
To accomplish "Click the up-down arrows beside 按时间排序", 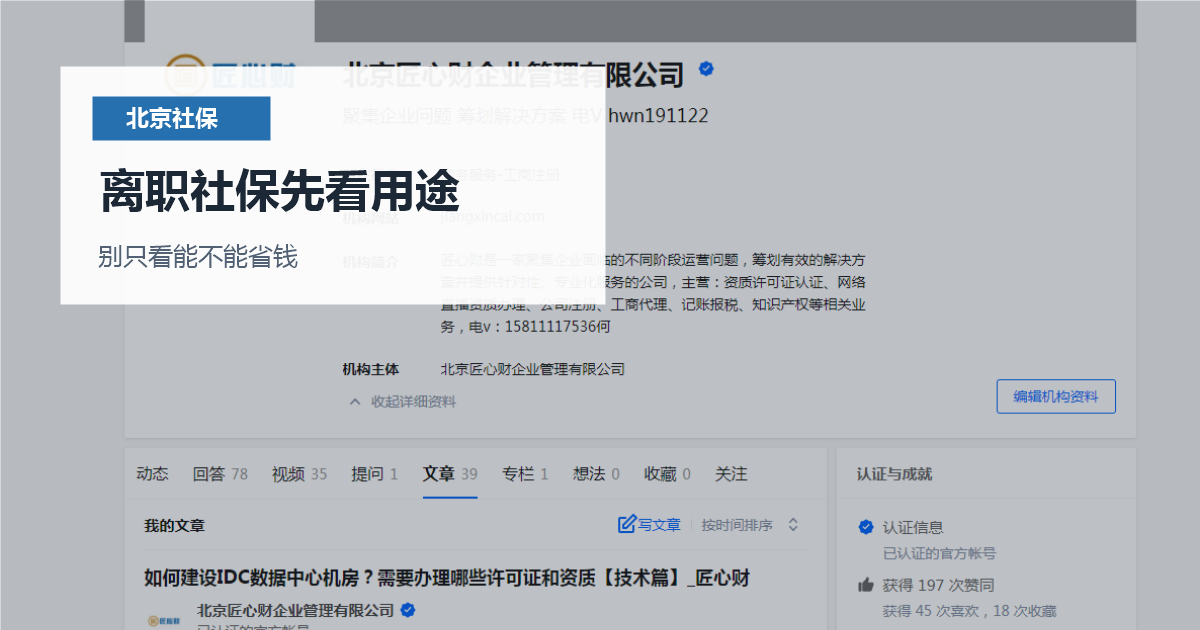I will tap(793, 525).
